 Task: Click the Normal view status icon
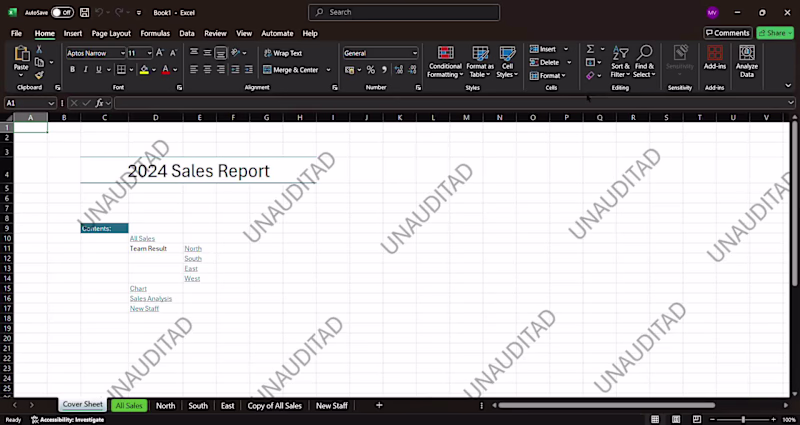(x=655, y=419)
